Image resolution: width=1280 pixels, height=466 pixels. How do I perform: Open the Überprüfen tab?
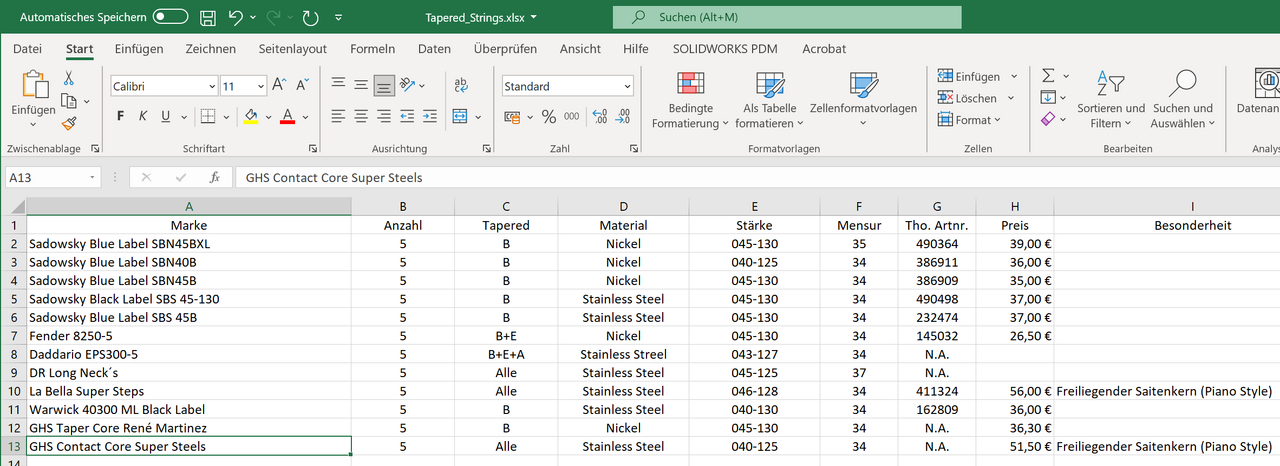[x=505, y=48]
